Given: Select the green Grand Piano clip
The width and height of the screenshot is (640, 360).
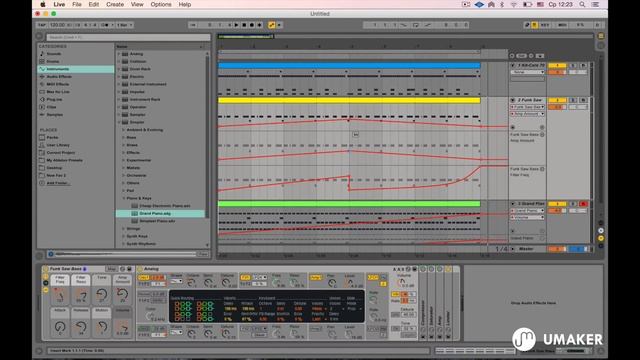Looking at the screenshot, I should (349, 204).
